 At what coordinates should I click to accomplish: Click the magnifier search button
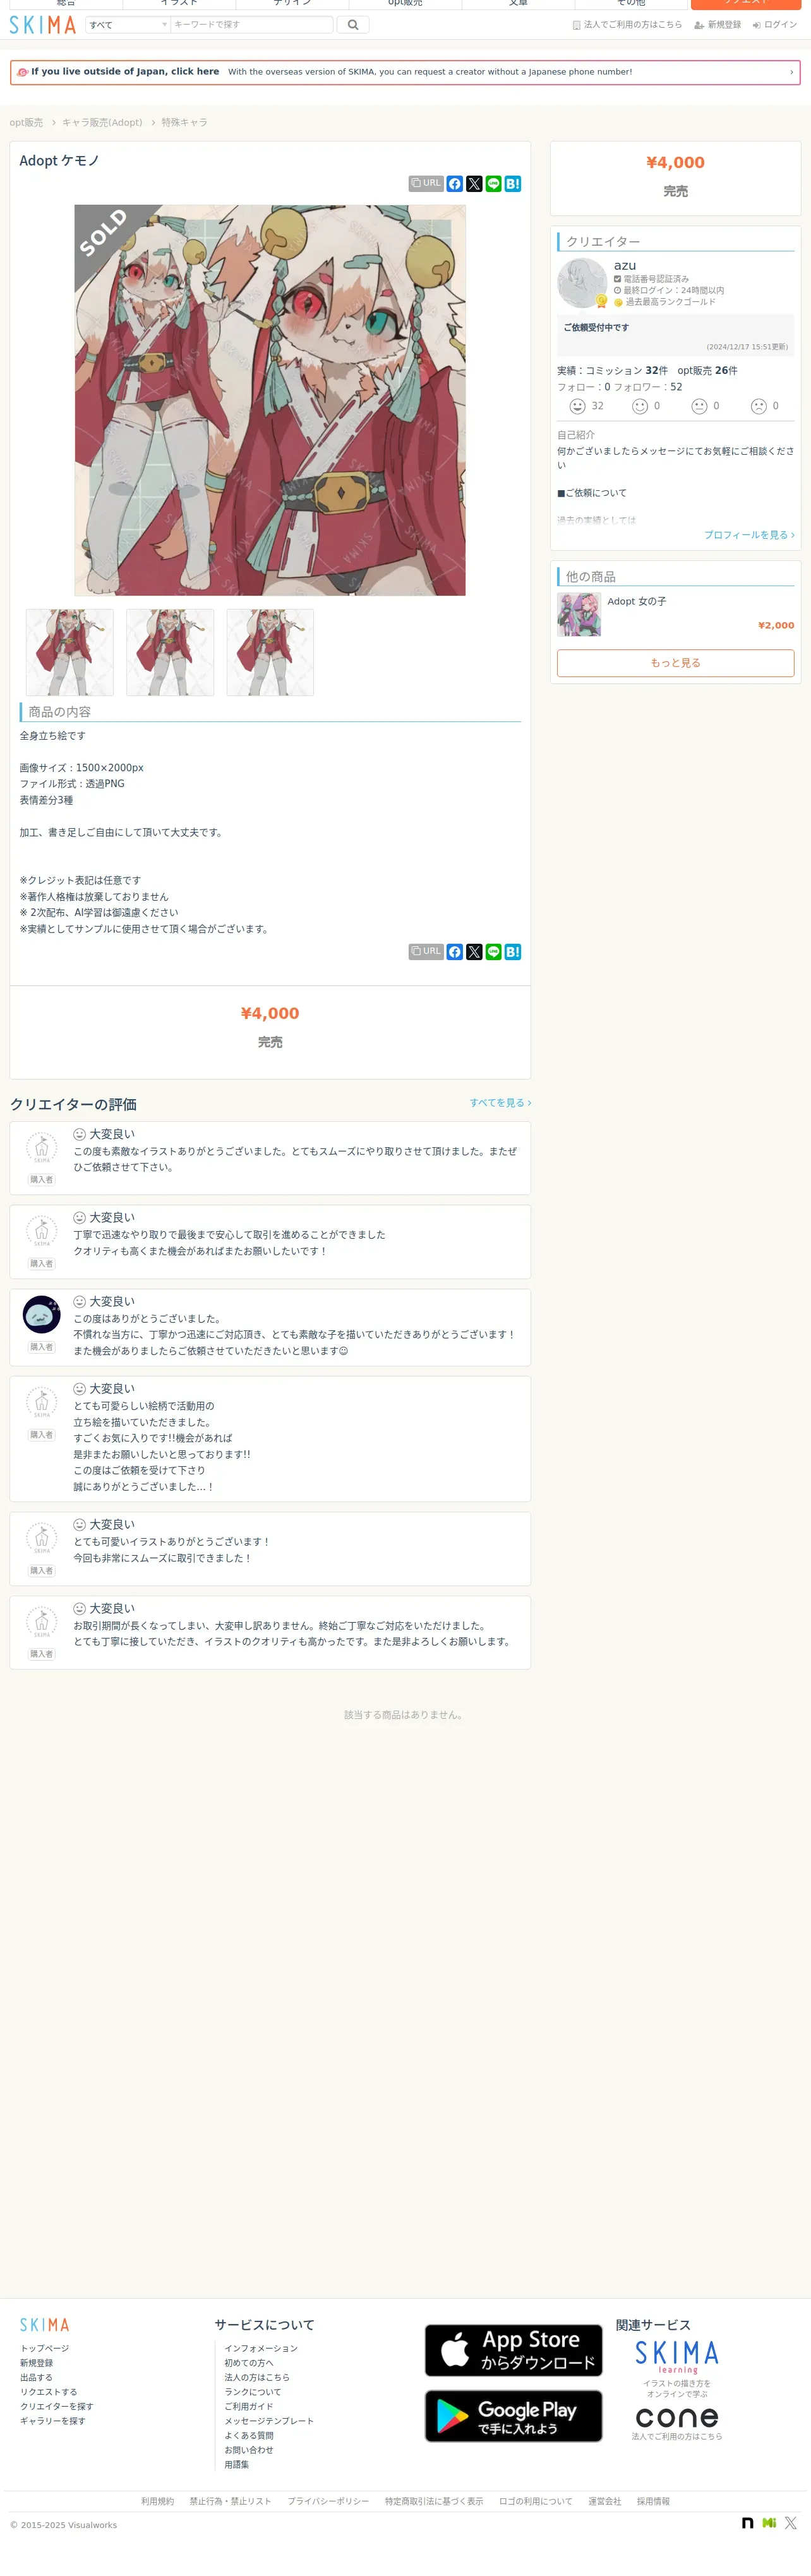pos(353,25)
